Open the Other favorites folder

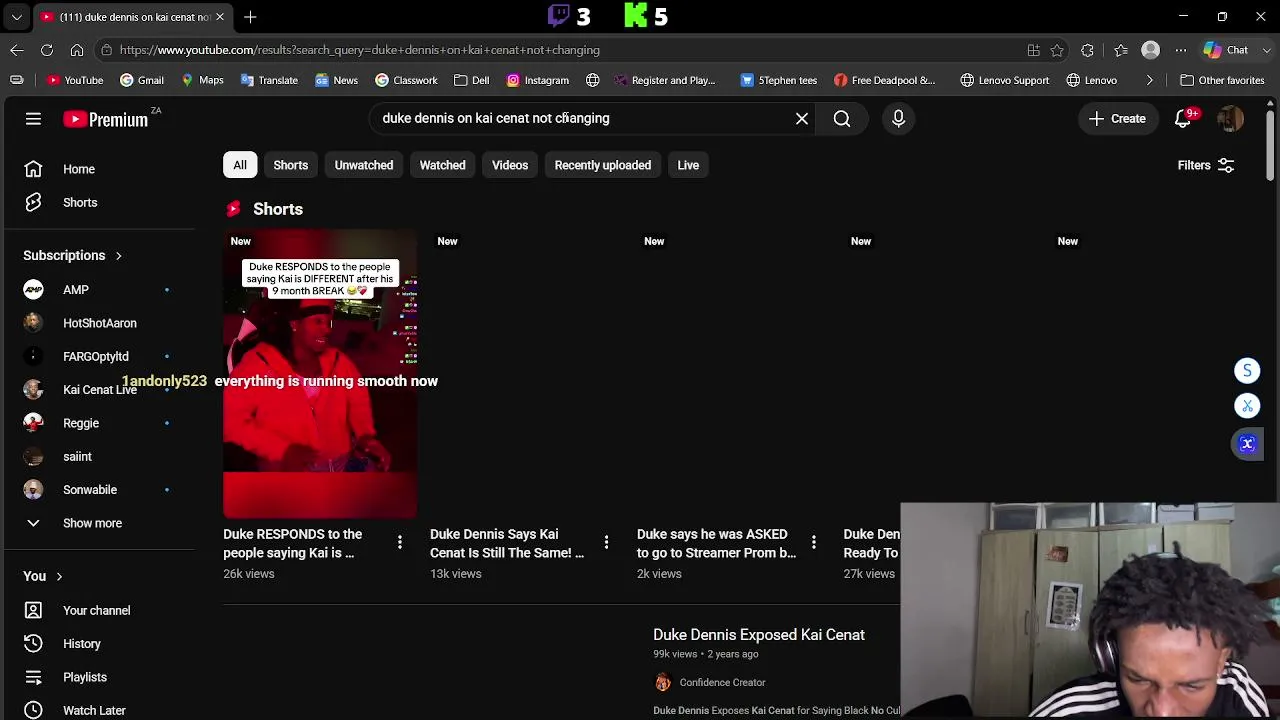(x=1222, y=80)
